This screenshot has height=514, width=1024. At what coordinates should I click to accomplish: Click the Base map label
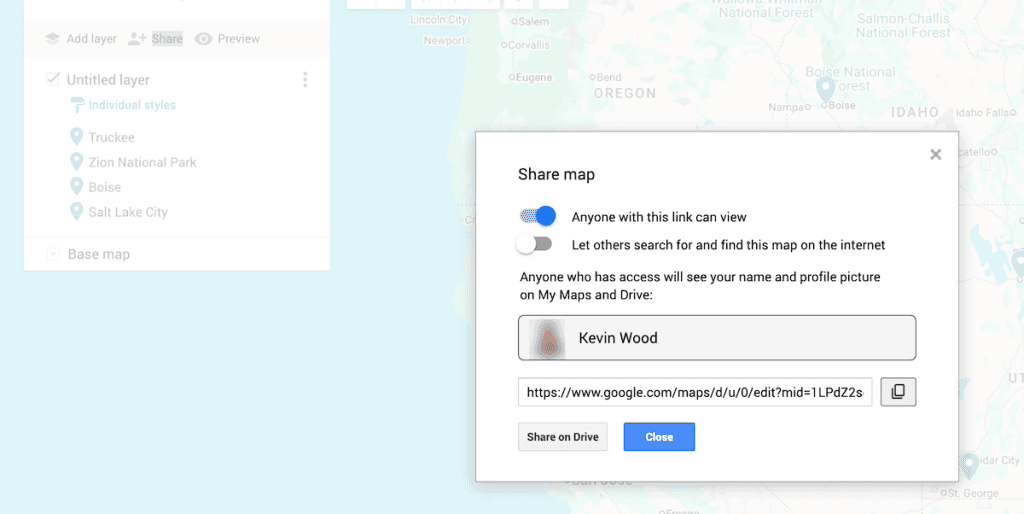99,254
